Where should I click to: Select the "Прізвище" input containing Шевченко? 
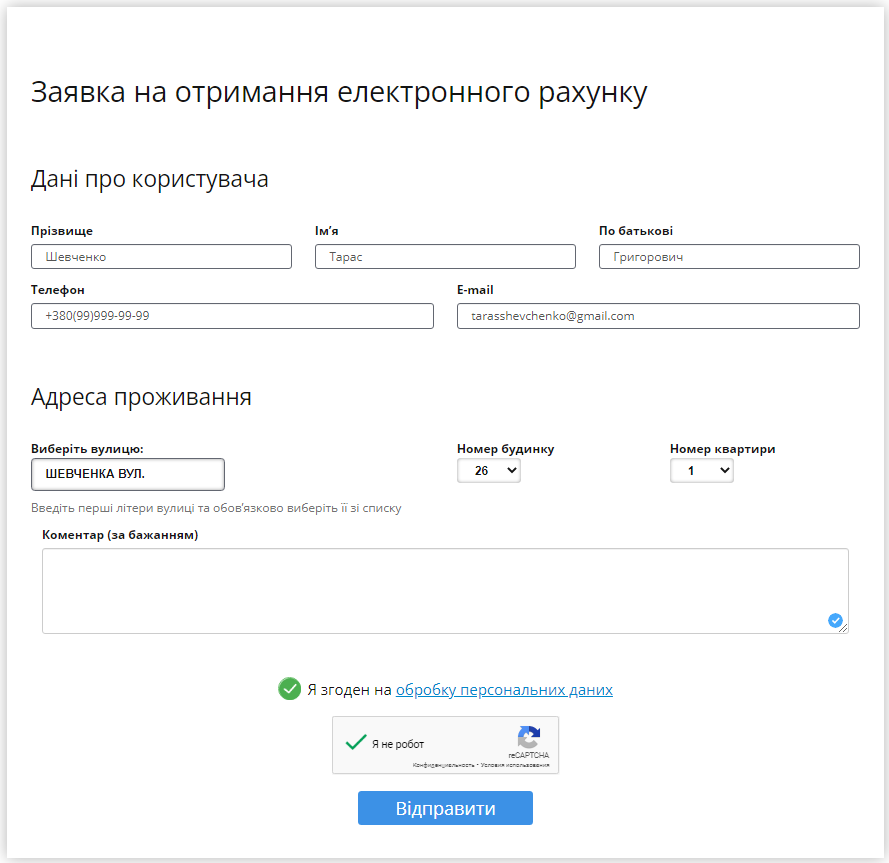point(161,256)
